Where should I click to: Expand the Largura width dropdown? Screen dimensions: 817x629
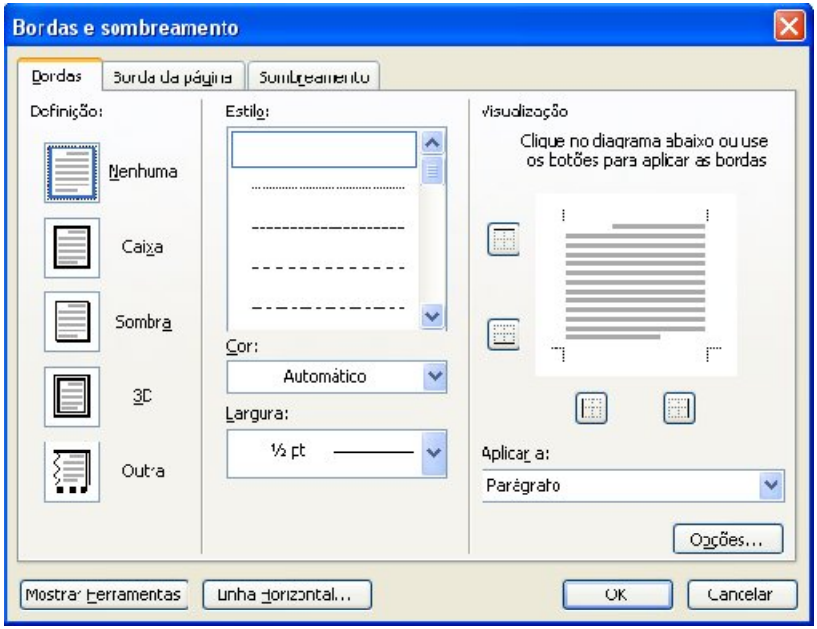coord(432,451)
